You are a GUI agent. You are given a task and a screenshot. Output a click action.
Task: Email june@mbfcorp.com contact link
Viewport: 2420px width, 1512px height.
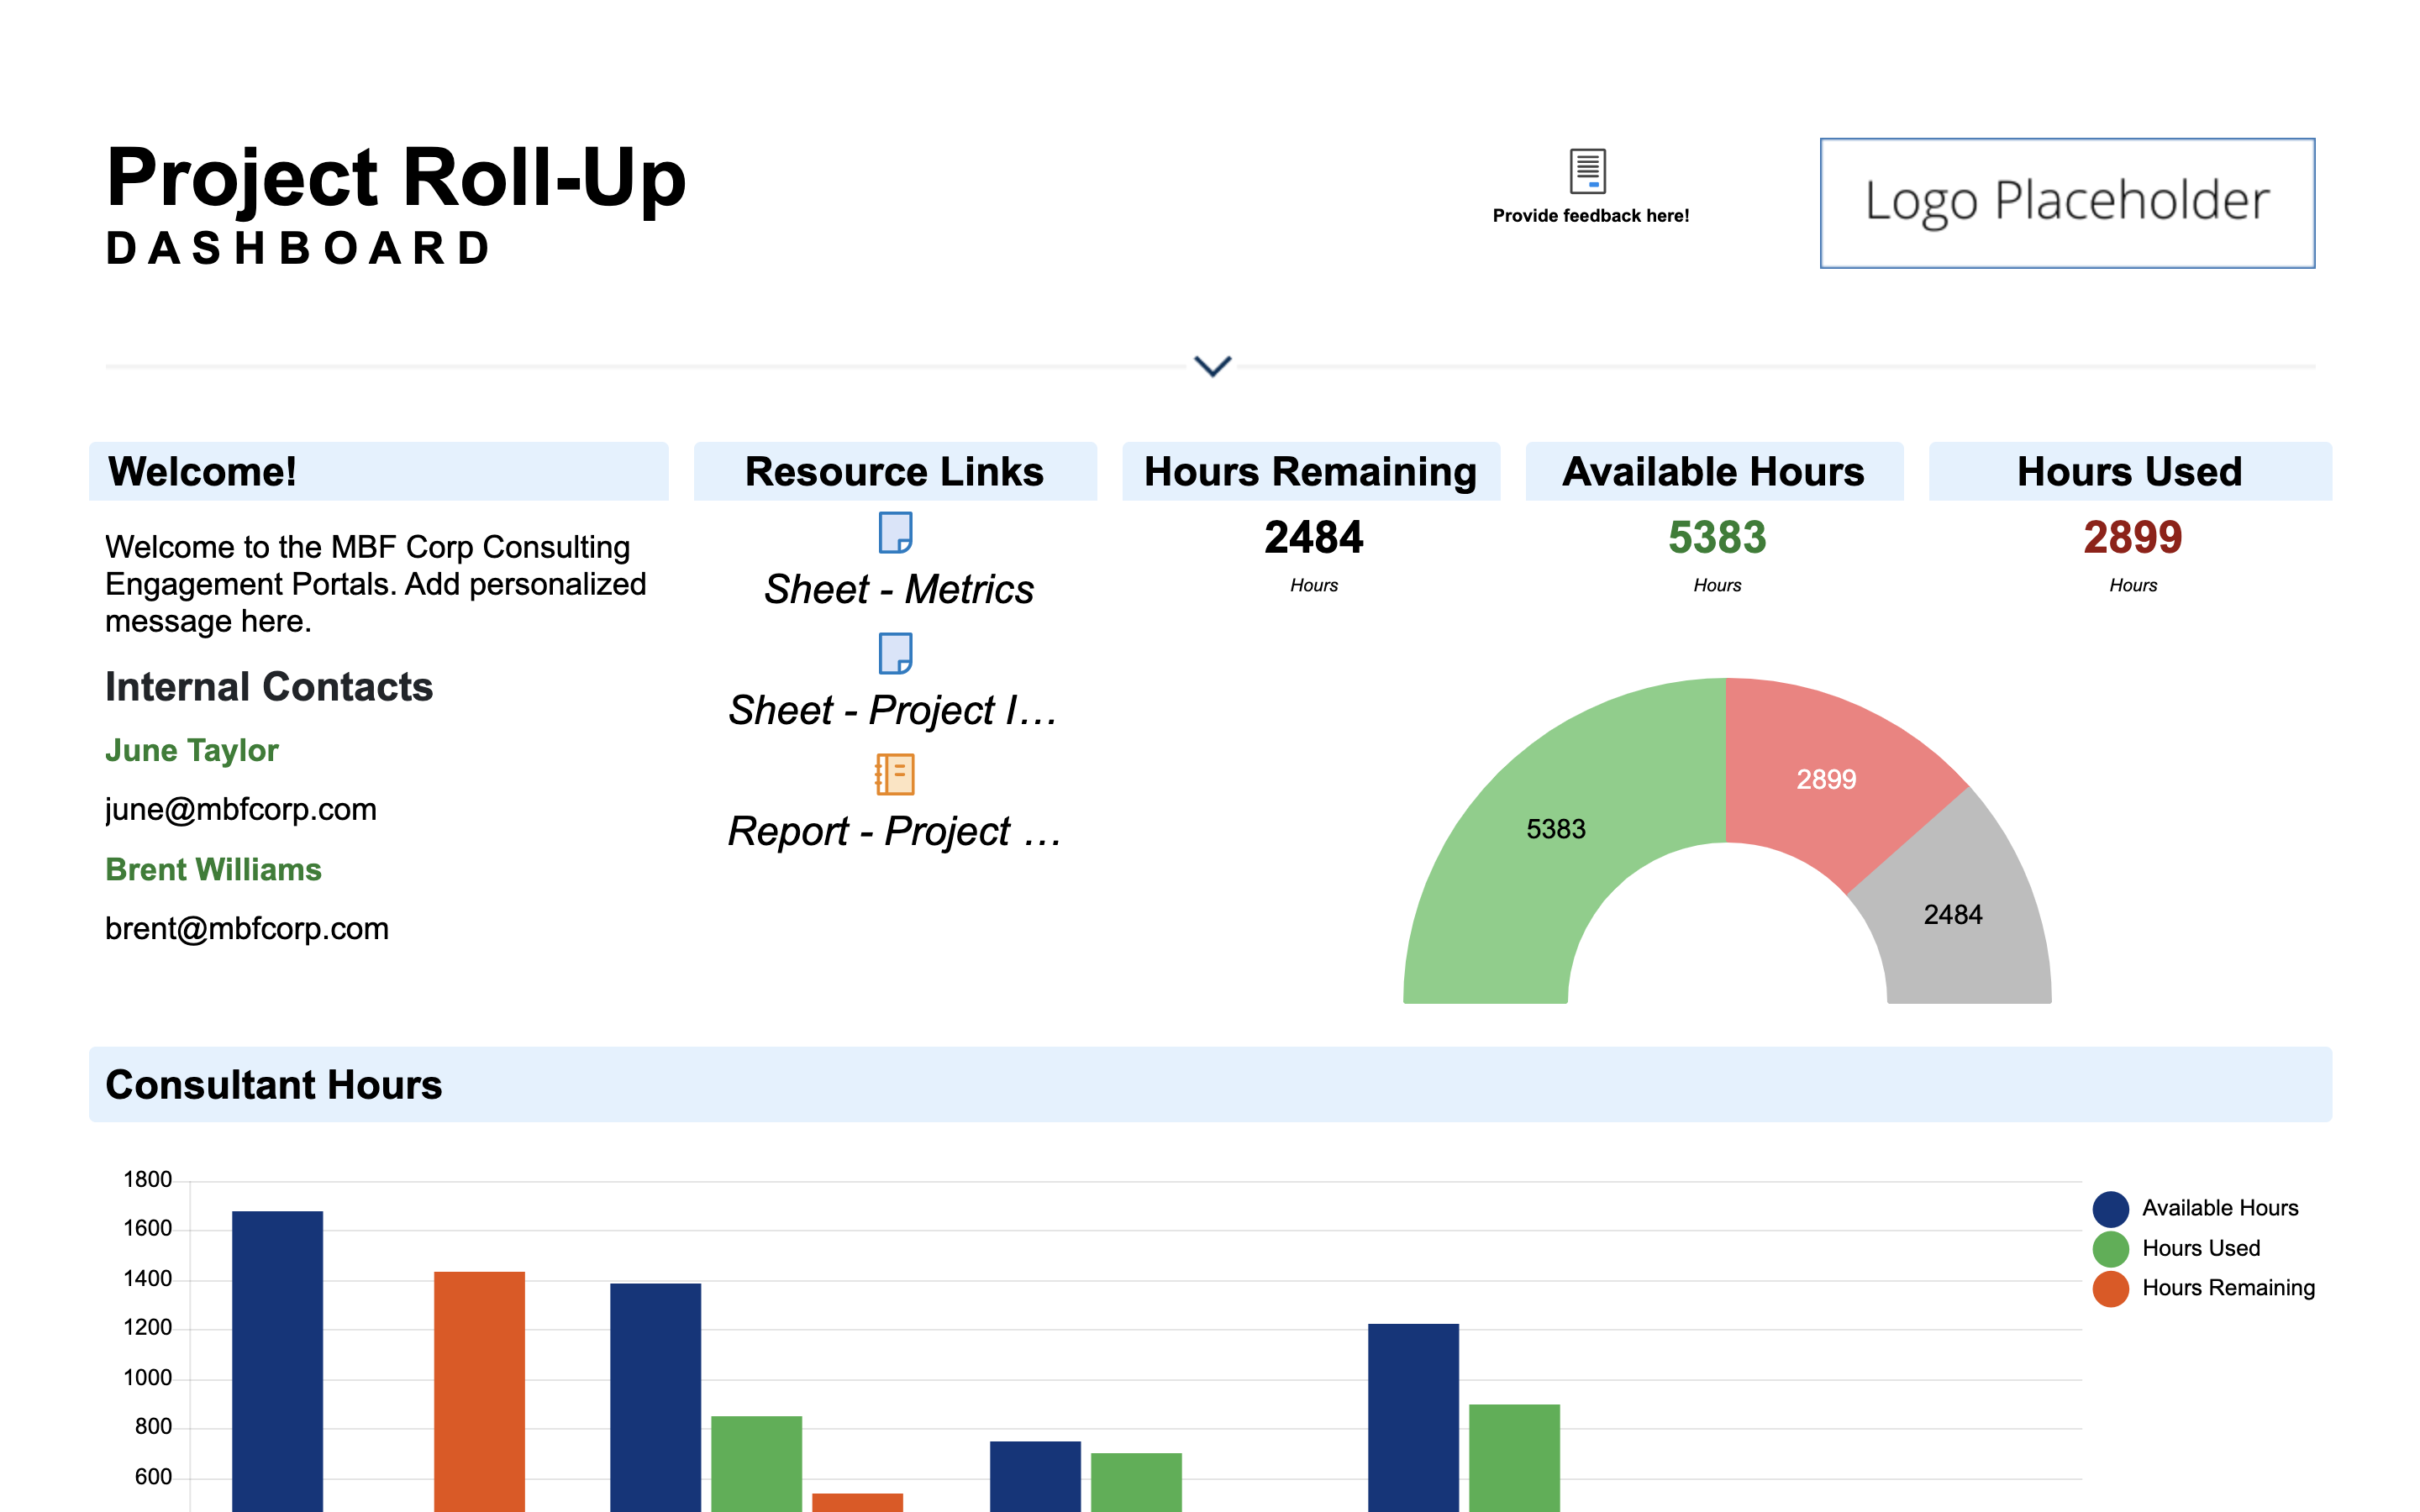(240, 809)
